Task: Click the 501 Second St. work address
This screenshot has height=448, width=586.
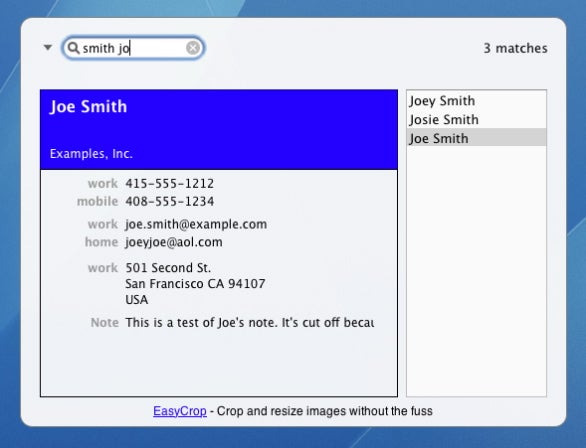Action: (x=168, y=268)
